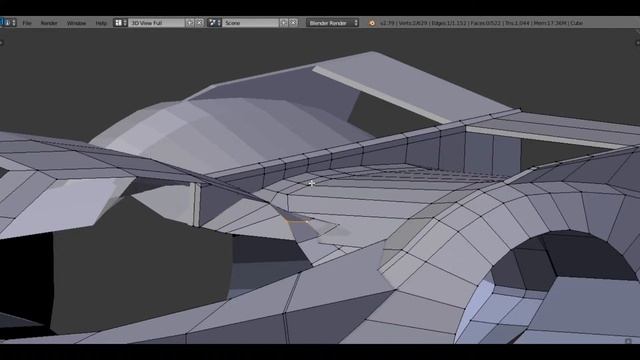Open the Help menu

tap(101, 23)
